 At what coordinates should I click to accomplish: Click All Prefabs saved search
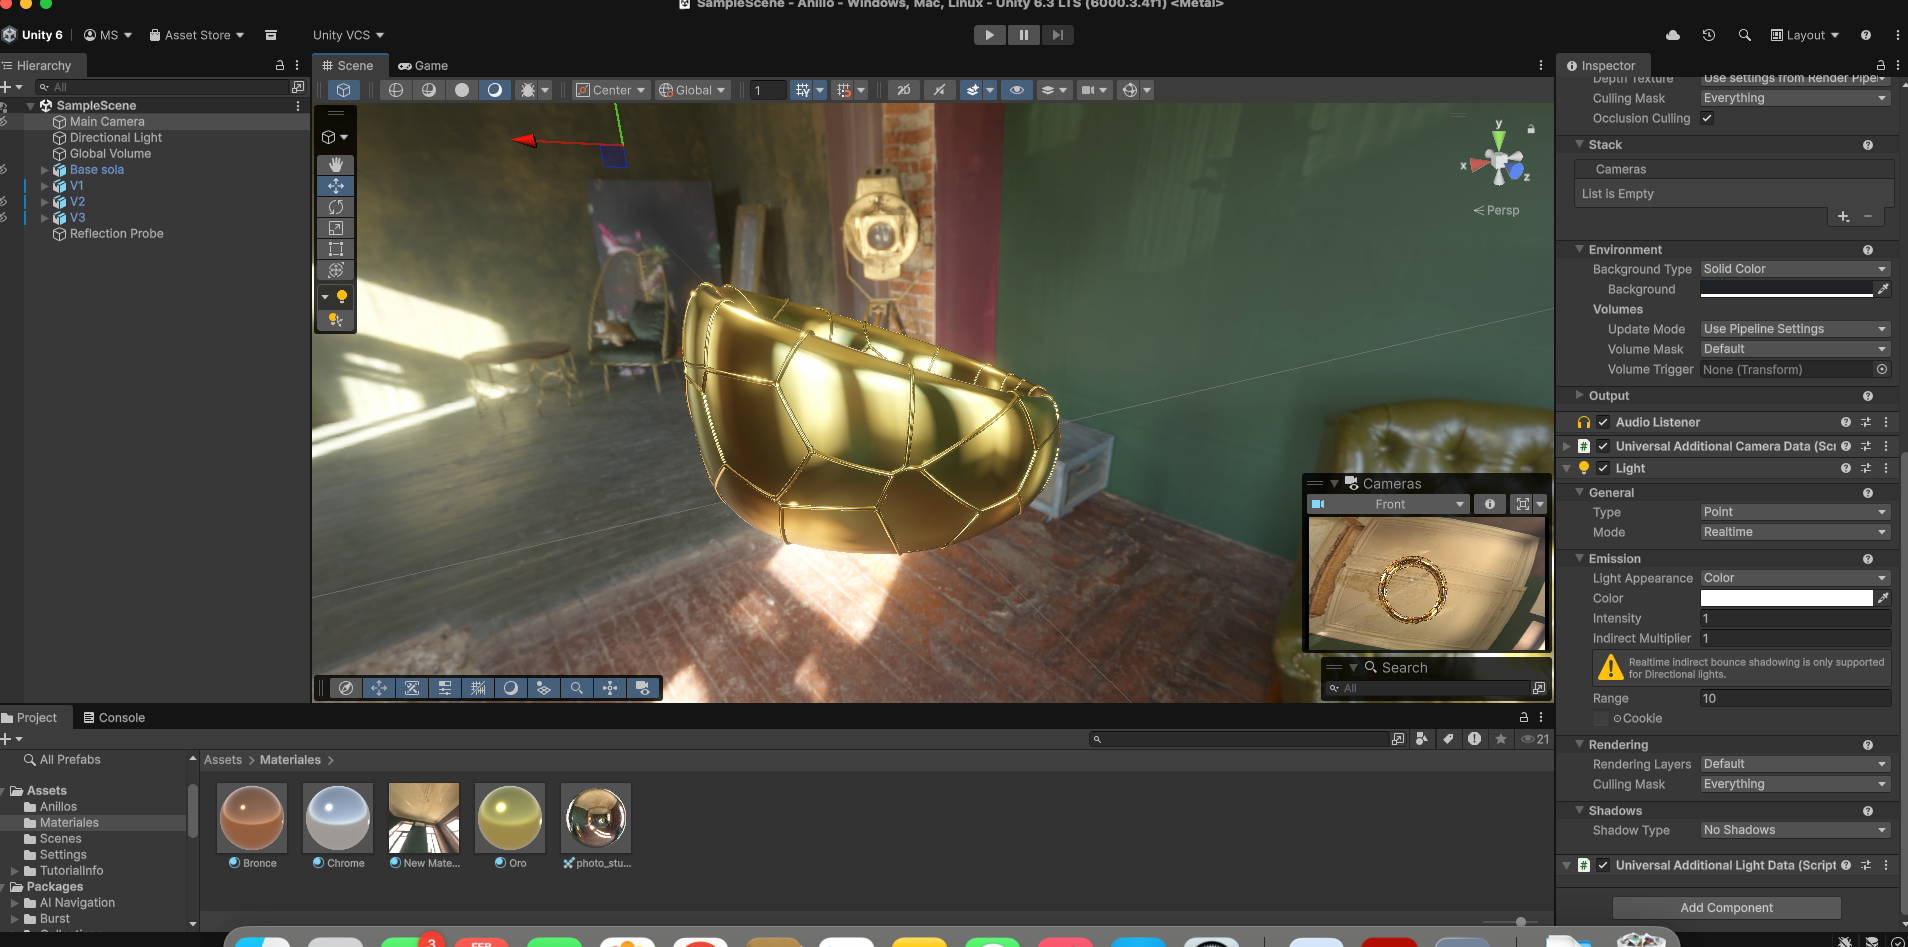[x=70, y=760]
